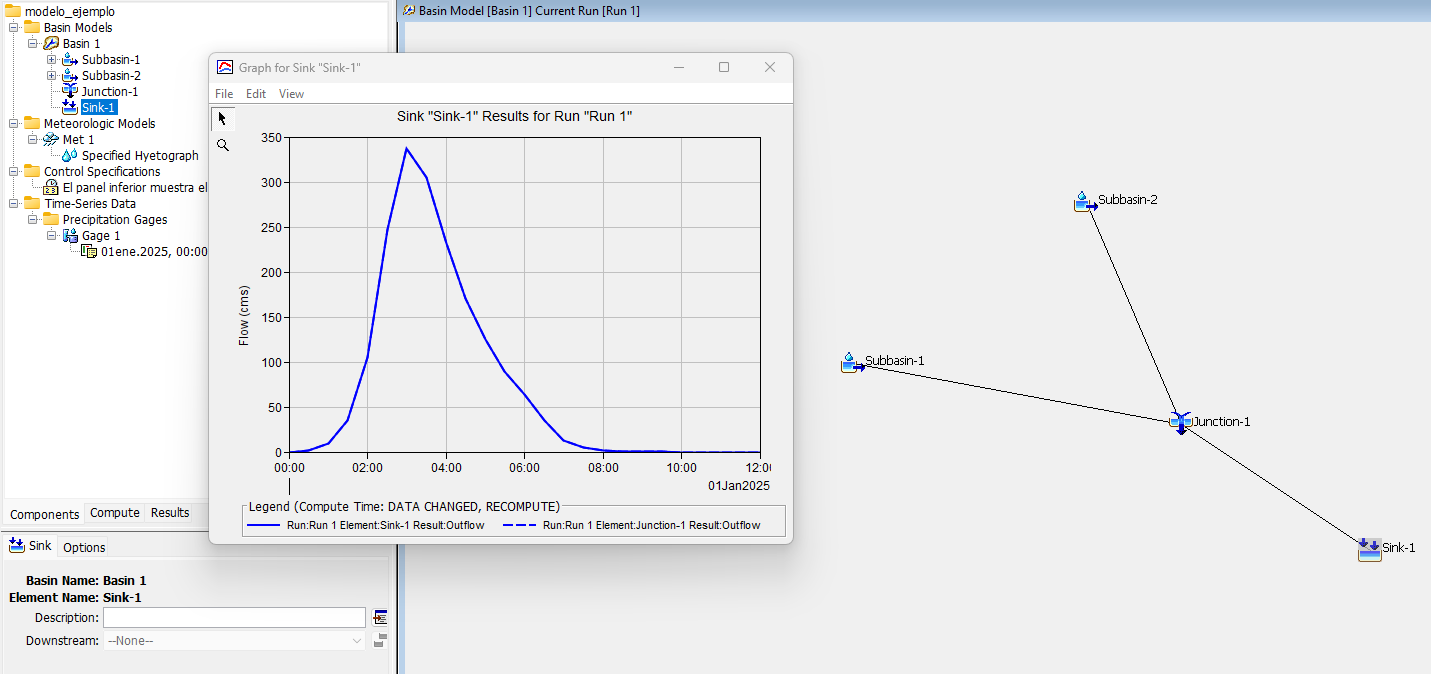The image size is (1431, 674).
Task: Open the View menu in graph window
Action: point(291,94)
